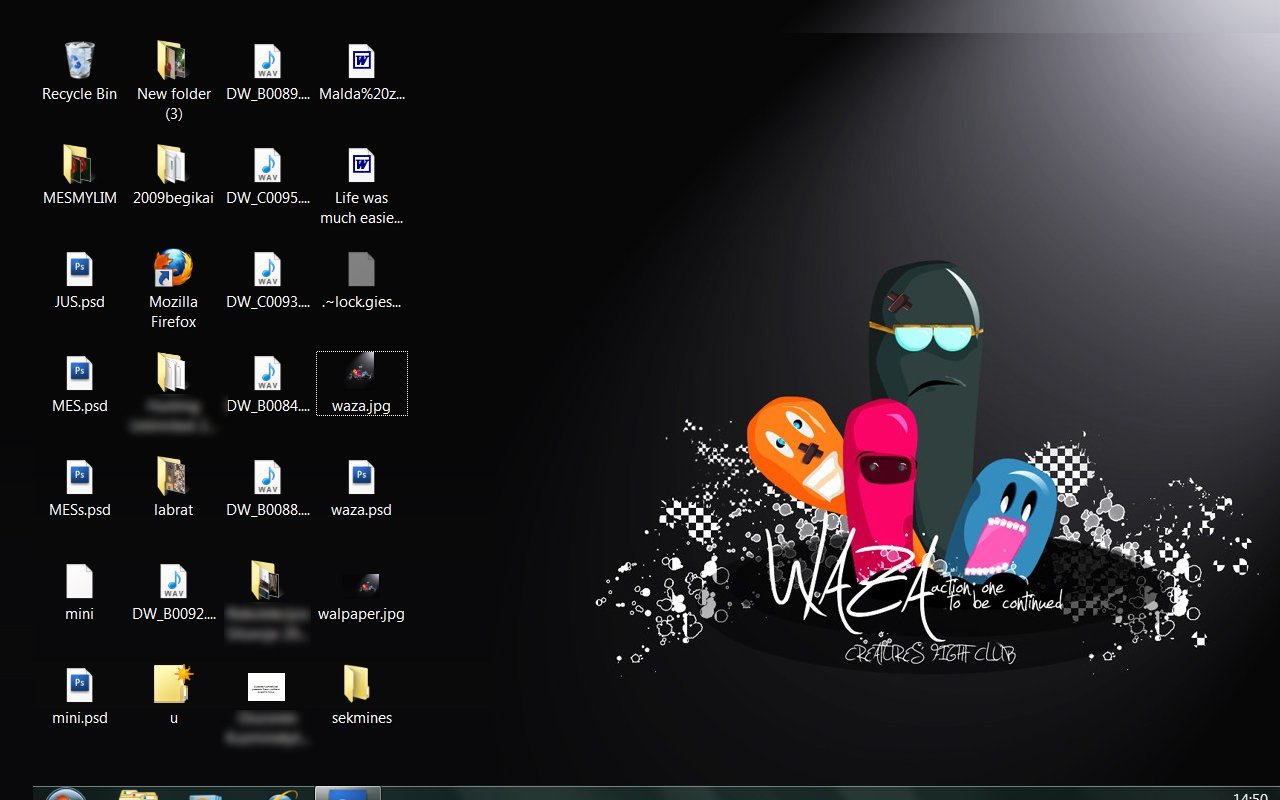The height and width of the screenshot is (800, 1280).
Task: Select the MESs.psd file icon
Action: coord(79,478)
